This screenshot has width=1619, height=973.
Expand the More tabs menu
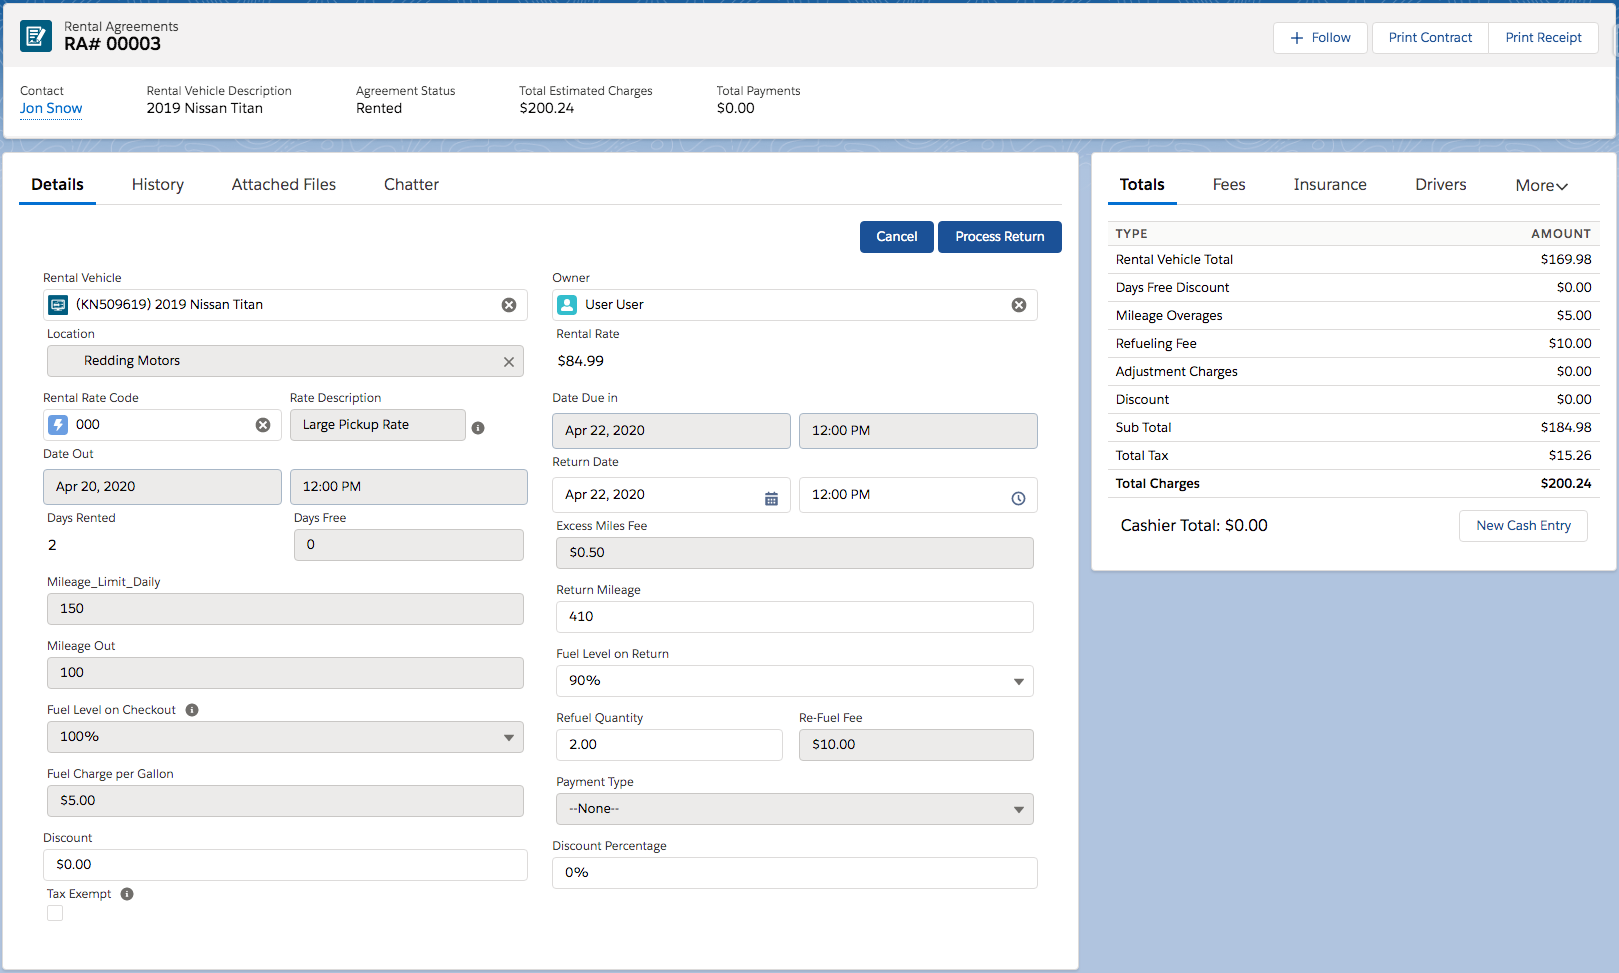(1541, 185)
